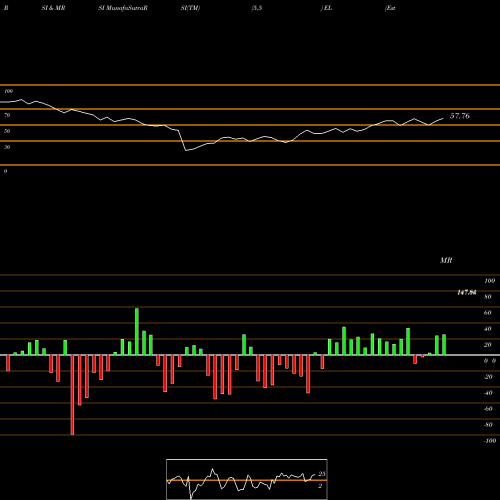The height and width of the screenshot is (500, 500).
Task: Click the MR axis label -100
Action: (x=489, y=441)
